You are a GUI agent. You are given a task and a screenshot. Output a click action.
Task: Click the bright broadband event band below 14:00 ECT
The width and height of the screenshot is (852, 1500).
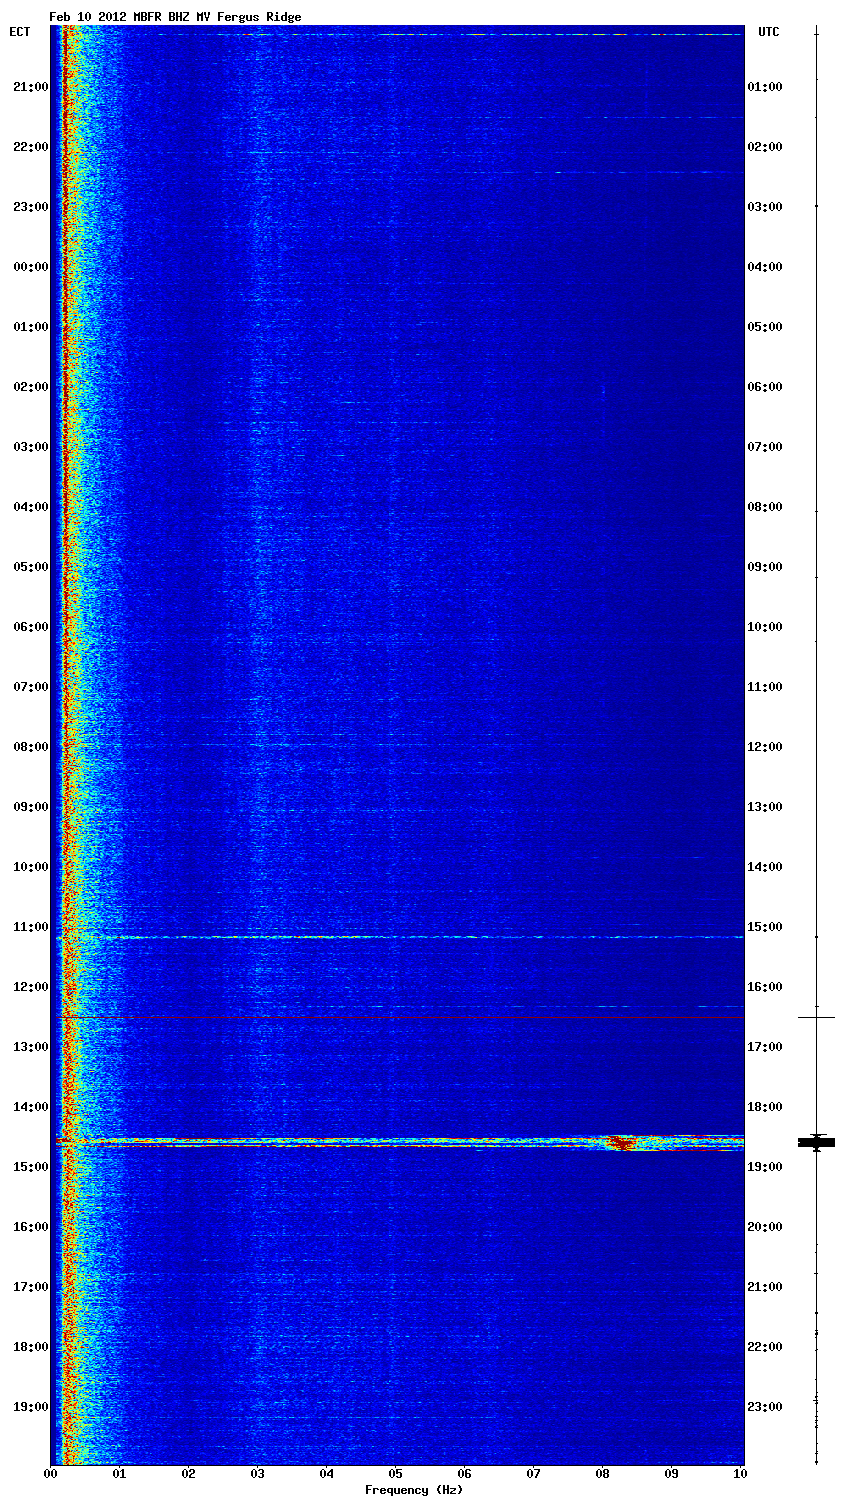pyautogui.click(x=398, y=1142)
